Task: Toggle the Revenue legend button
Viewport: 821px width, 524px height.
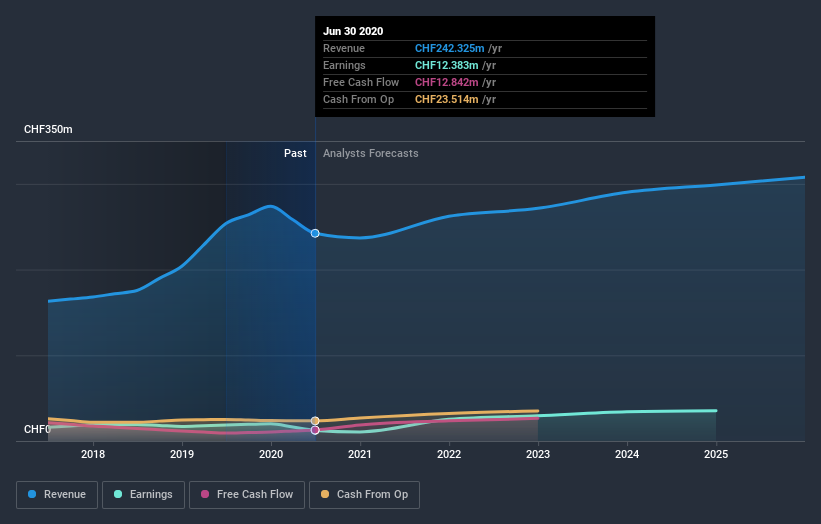Action: coord(57,495)
